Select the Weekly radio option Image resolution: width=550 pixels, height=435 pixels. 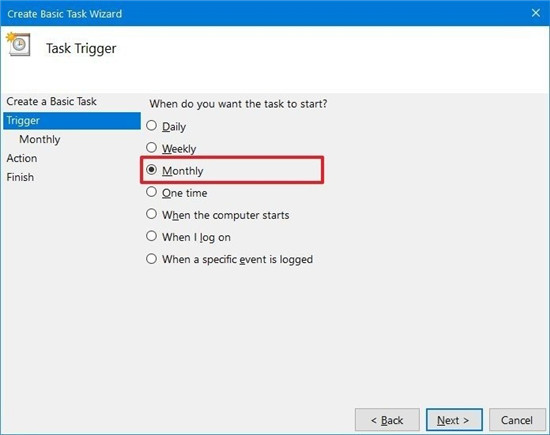[x=151, y=147]
